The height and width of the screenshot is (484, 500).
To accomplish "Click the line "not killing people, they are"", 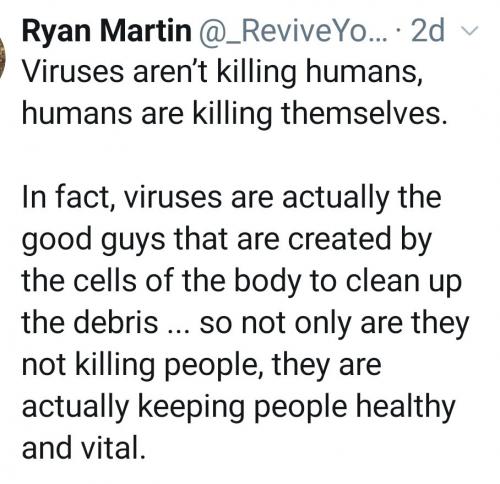I will (x=202, y=365).
